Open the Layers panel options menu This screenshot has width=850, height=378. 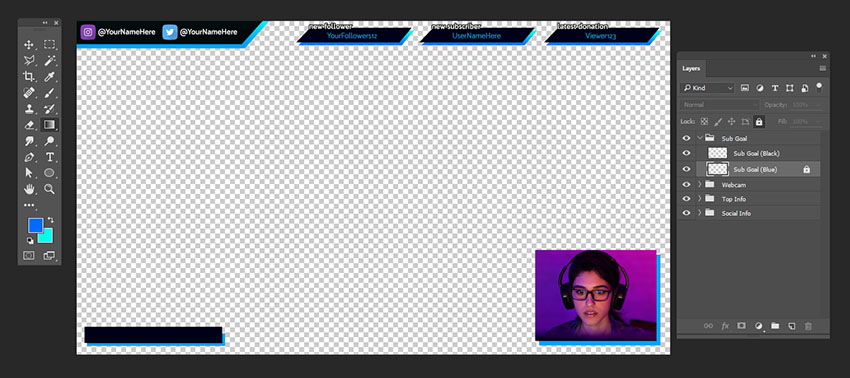[x=822, y=68]
